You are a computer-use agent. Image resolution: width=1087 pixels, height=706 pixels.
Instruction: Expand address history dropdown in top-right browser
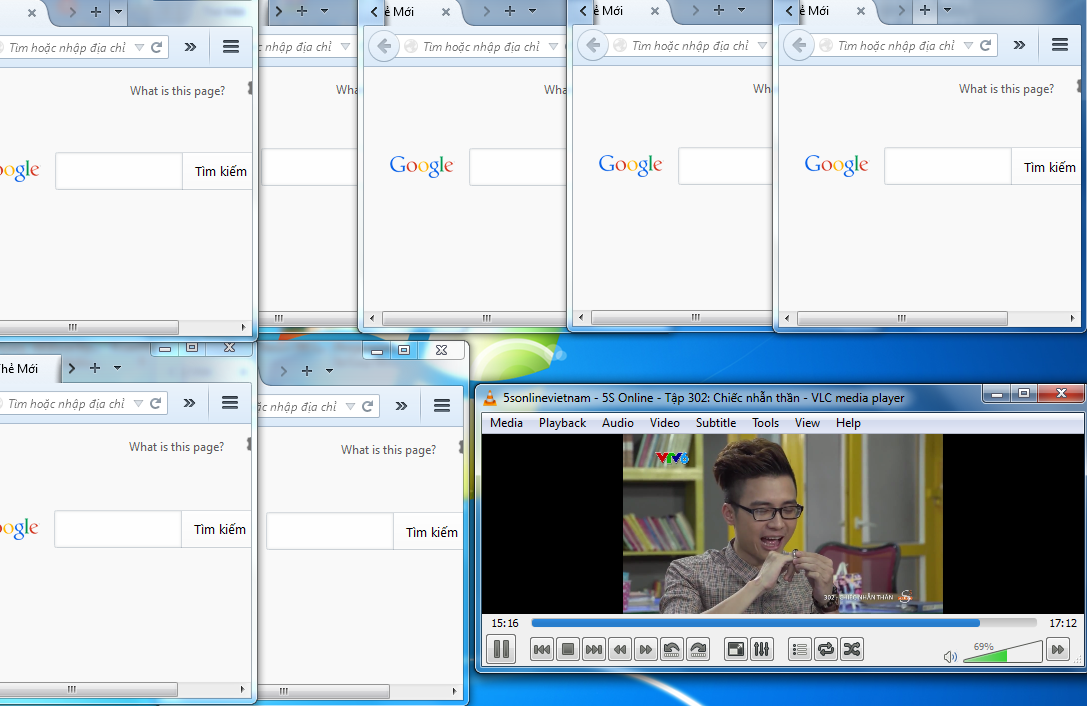(x=967, y=46)
